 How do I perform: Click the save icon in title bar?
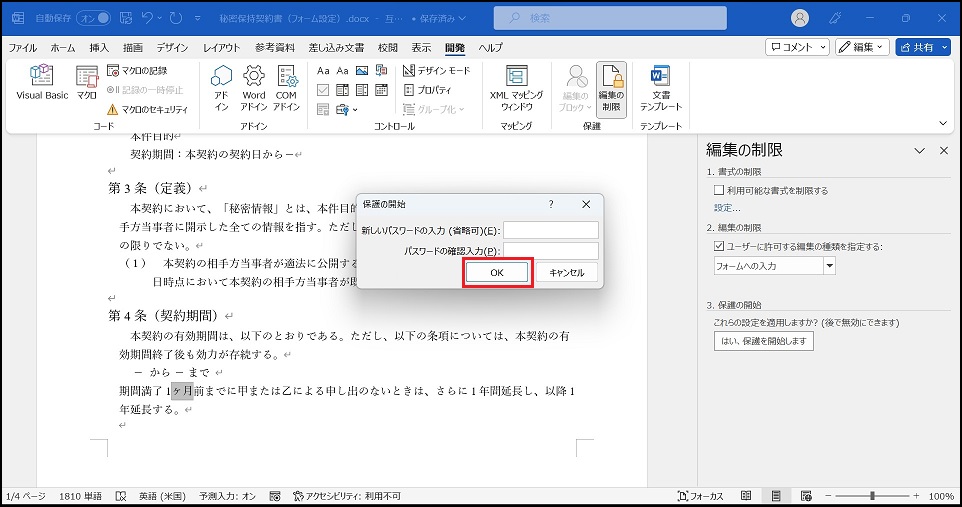tap(126, 18)
